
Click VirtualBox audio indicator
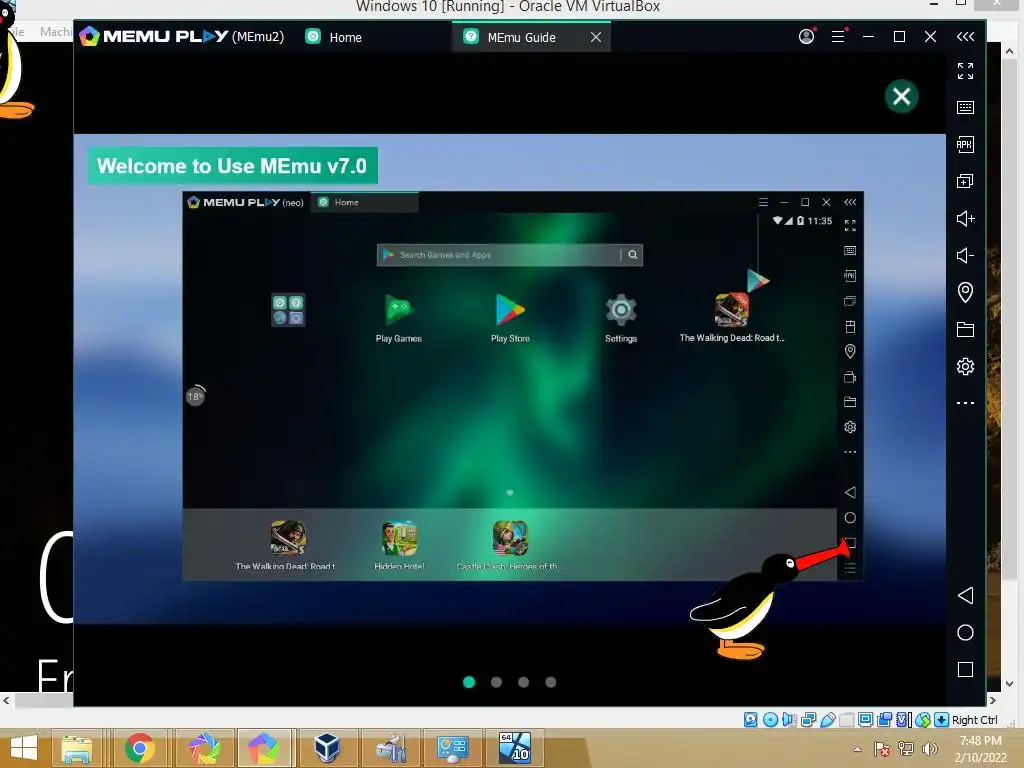coord(789,720)
